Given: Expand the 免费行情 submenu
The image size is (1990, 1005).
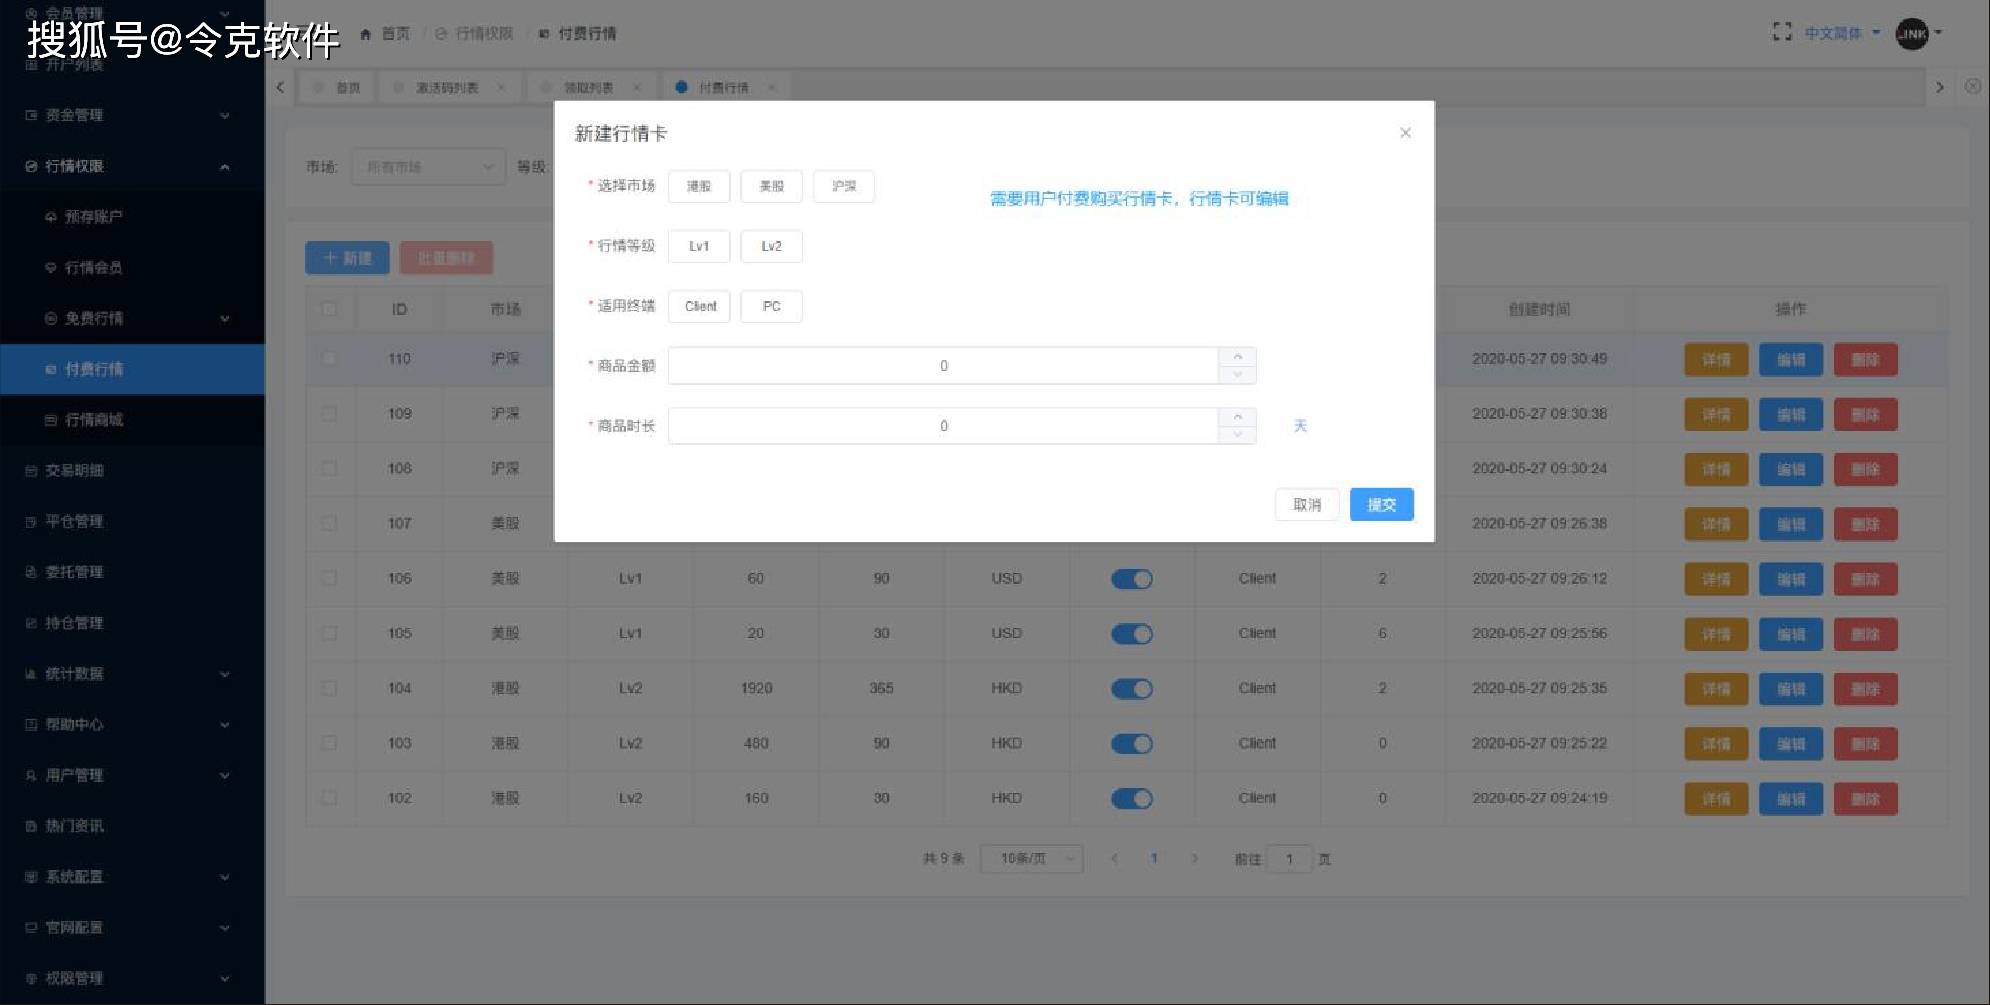Looking at the screenshot, I should tap(132, 318).
